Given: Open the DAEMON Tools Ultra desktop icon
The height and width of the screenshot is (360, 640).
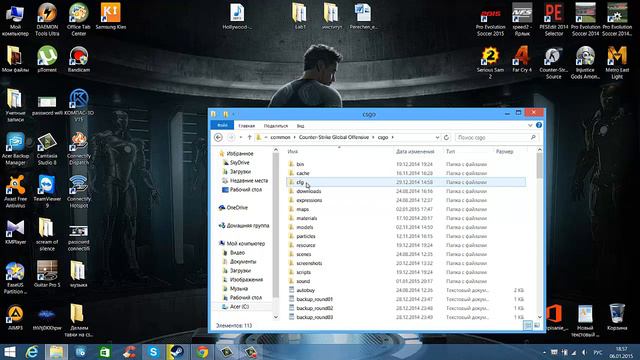Looking at the screenshot, I should [47, 19].
